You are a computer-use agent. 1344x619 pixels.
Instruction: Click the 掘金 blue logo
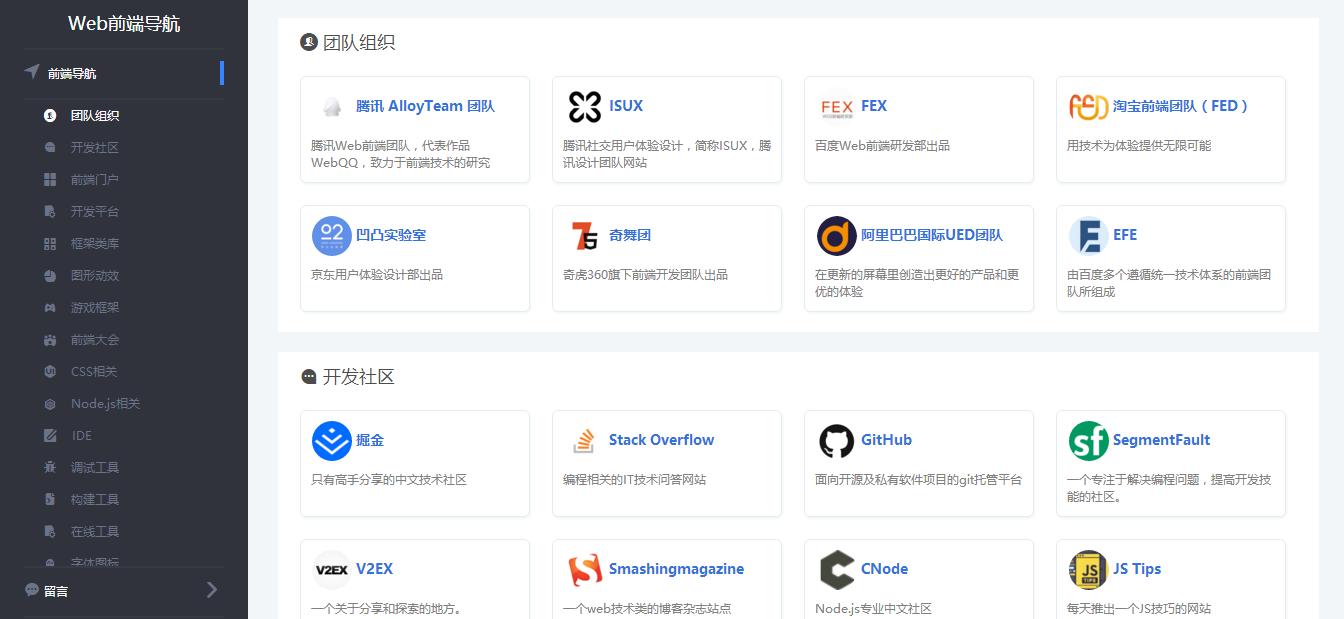coord(332,441)
